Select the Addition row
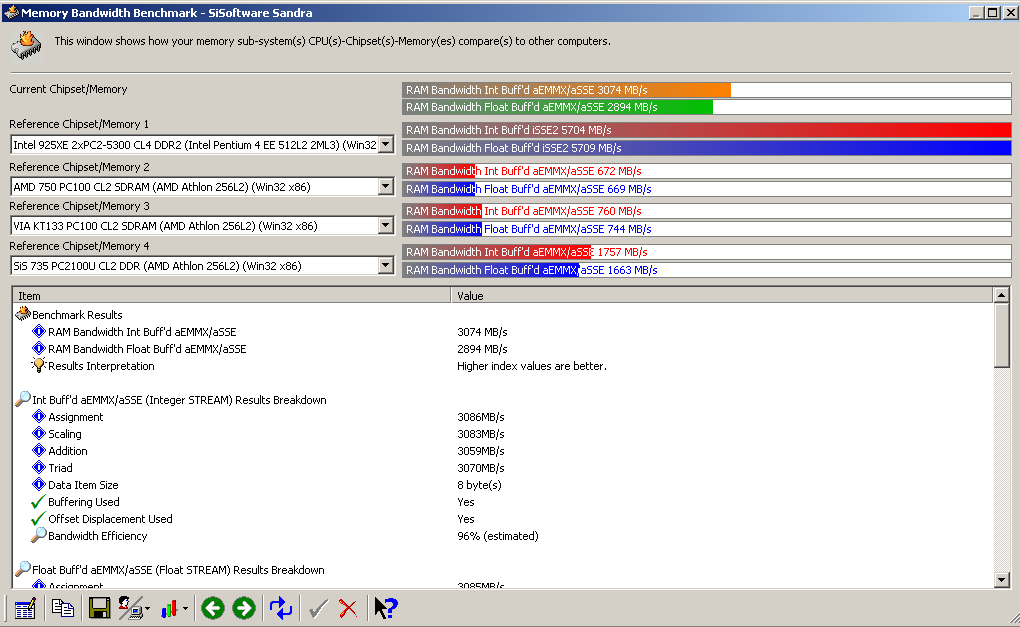Image resolution: width=1020 pixels, height=627 pixels. (503, 451)
